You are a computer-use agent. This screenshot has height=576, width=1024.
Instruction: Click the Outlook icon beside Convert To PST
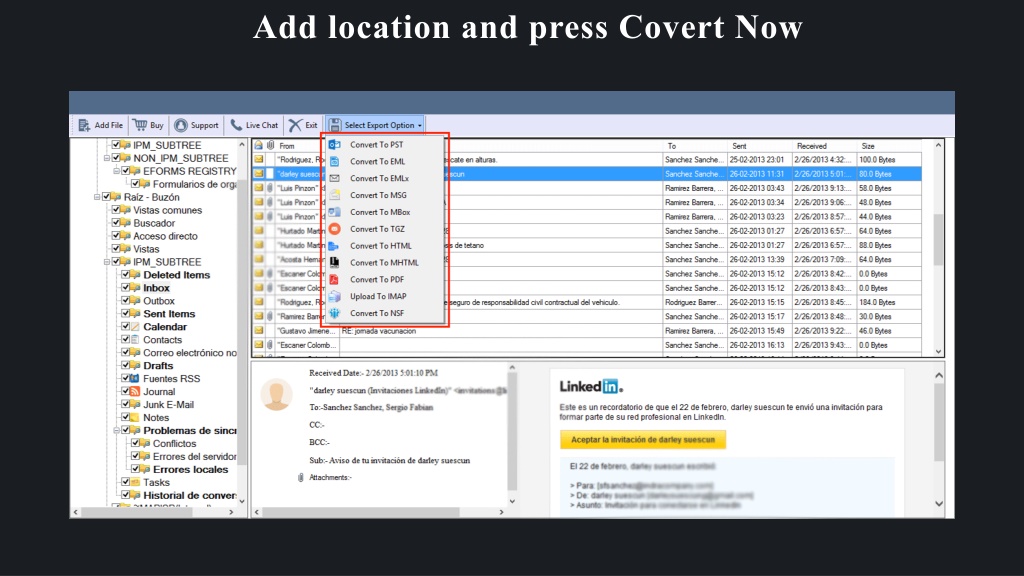click(334, 144)
